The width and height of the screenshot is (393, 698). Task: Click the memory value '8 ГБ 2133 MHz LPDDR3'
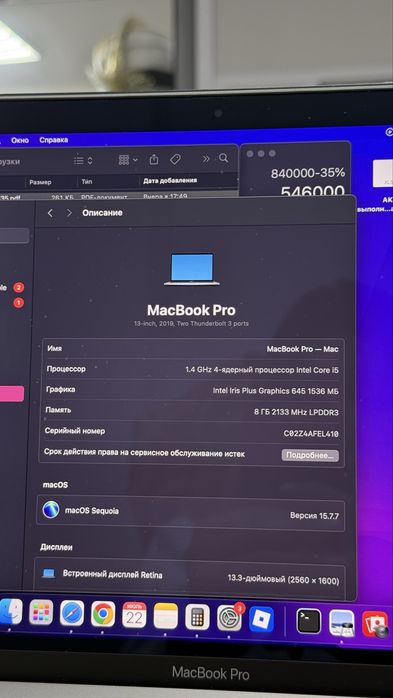296,413
